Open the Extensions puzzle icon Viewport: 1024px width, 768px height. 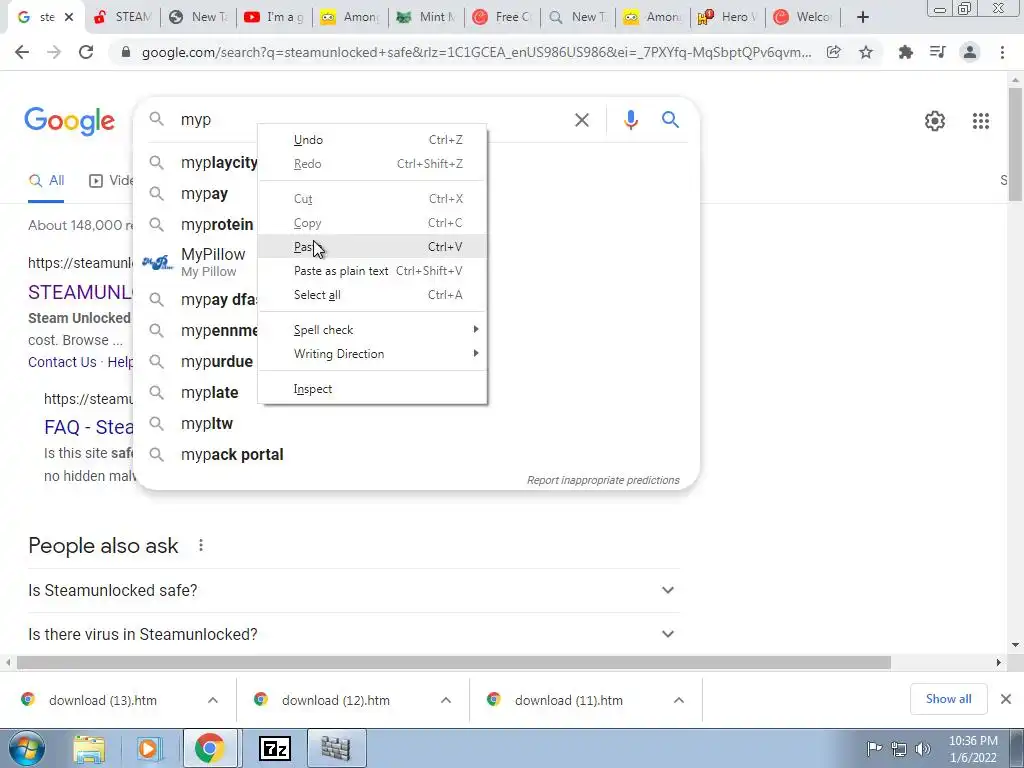[x=905, y=52]
